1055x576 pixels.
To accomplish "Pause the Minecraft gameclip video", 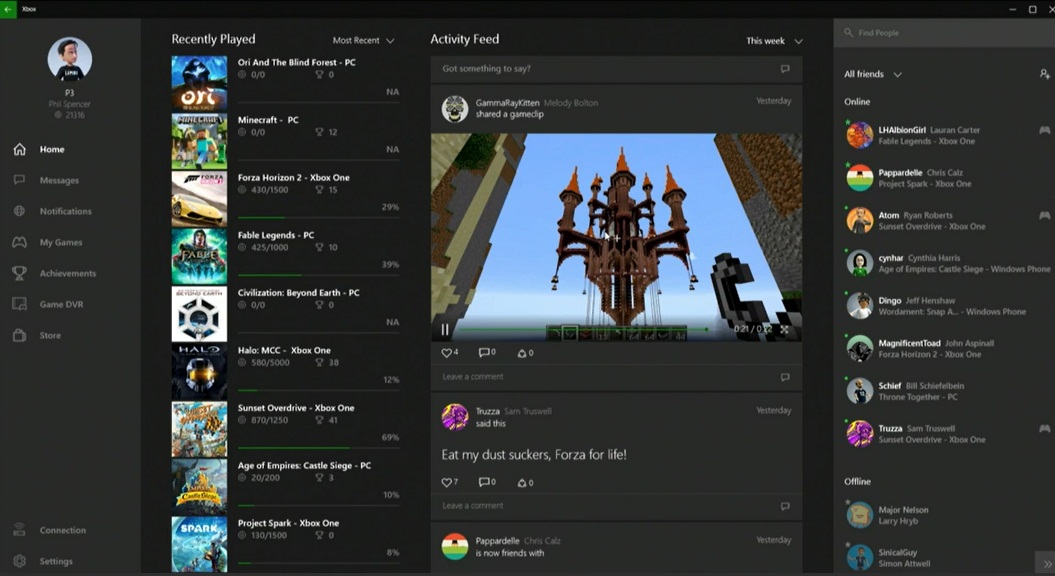I will 445,329.
